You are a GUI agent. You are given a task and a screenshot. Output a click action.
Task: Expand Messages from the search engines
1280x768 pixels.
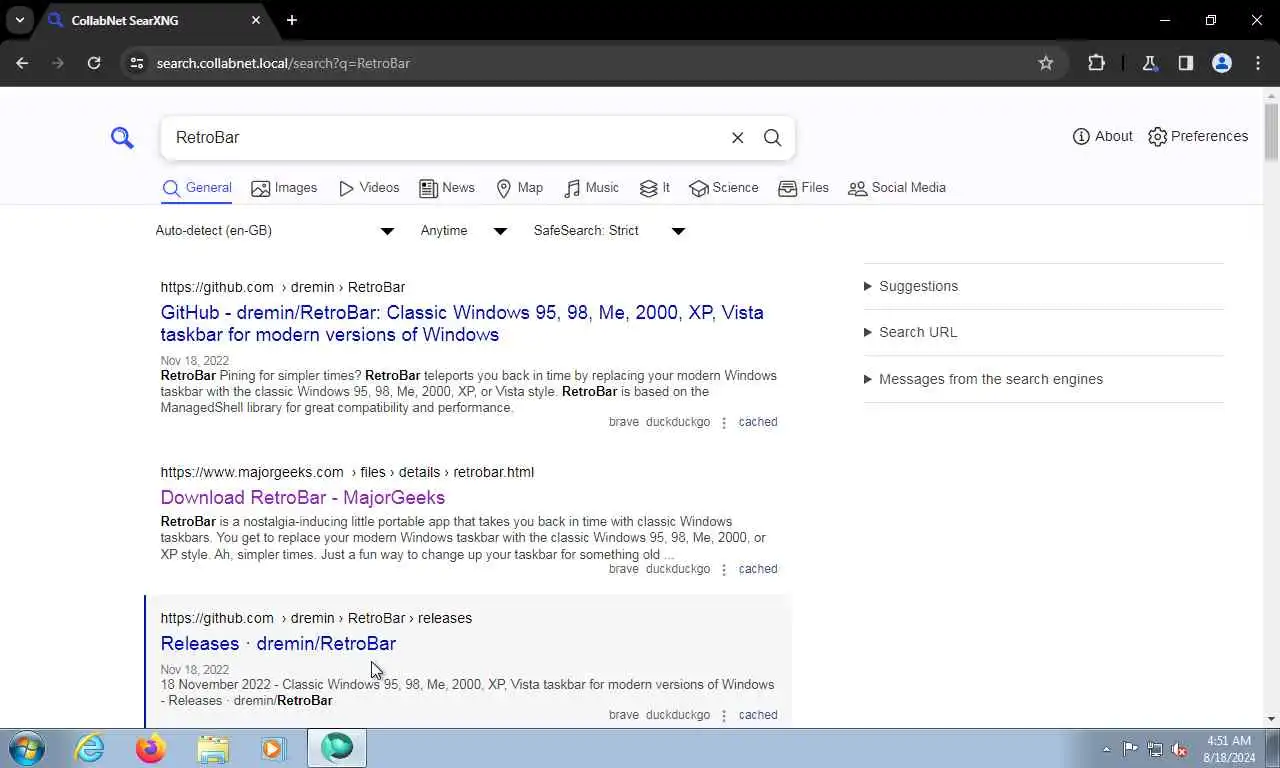pyautogui.click(x=1043, y=379)
